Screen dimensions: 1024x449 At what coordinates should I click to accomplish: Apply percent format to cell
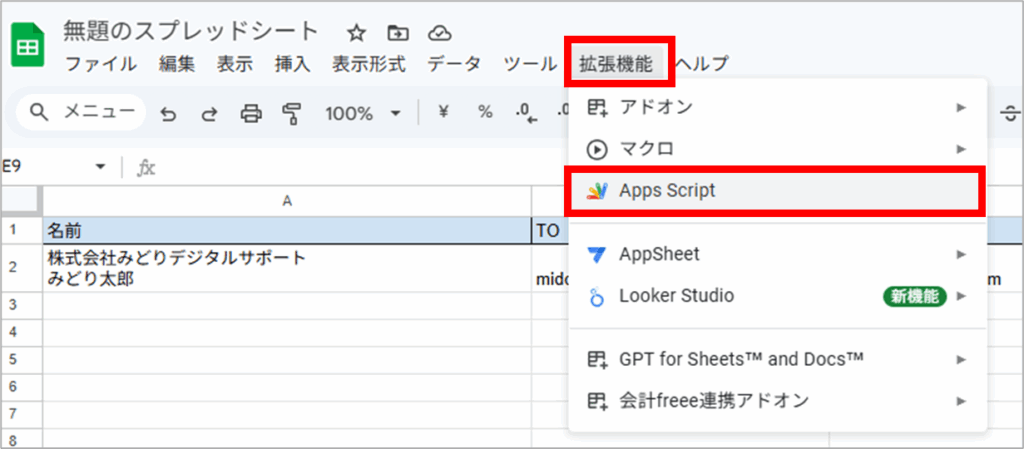point(485,112)
